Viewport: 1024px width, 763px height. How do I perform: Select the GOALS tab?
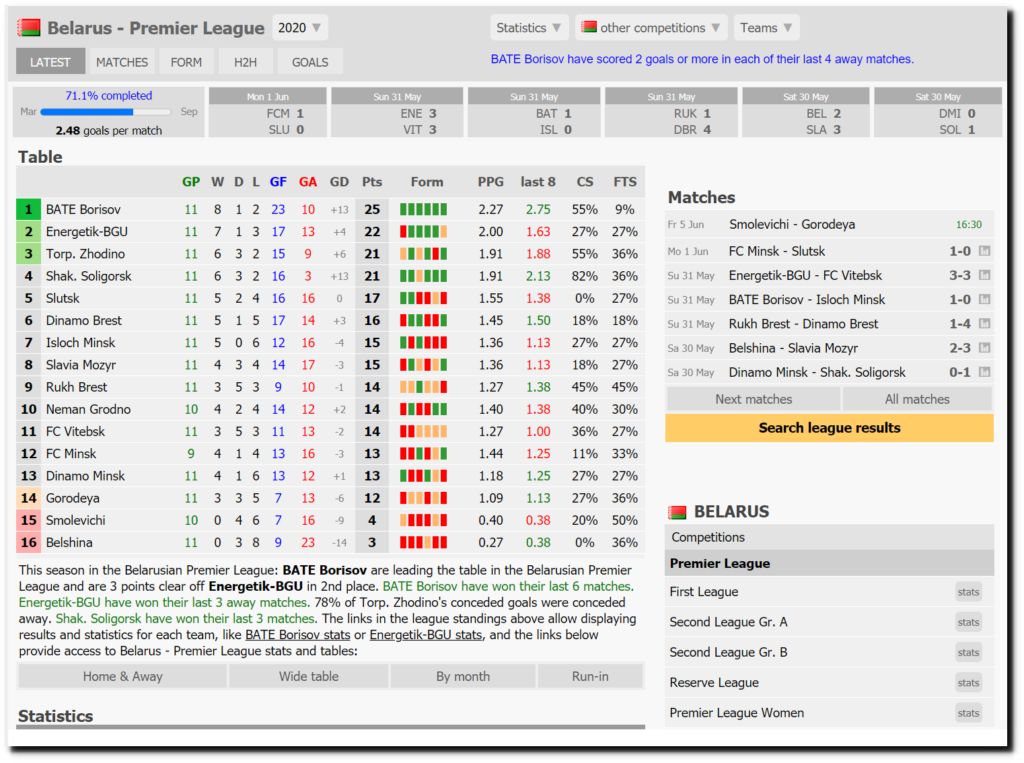pos(309,62)
